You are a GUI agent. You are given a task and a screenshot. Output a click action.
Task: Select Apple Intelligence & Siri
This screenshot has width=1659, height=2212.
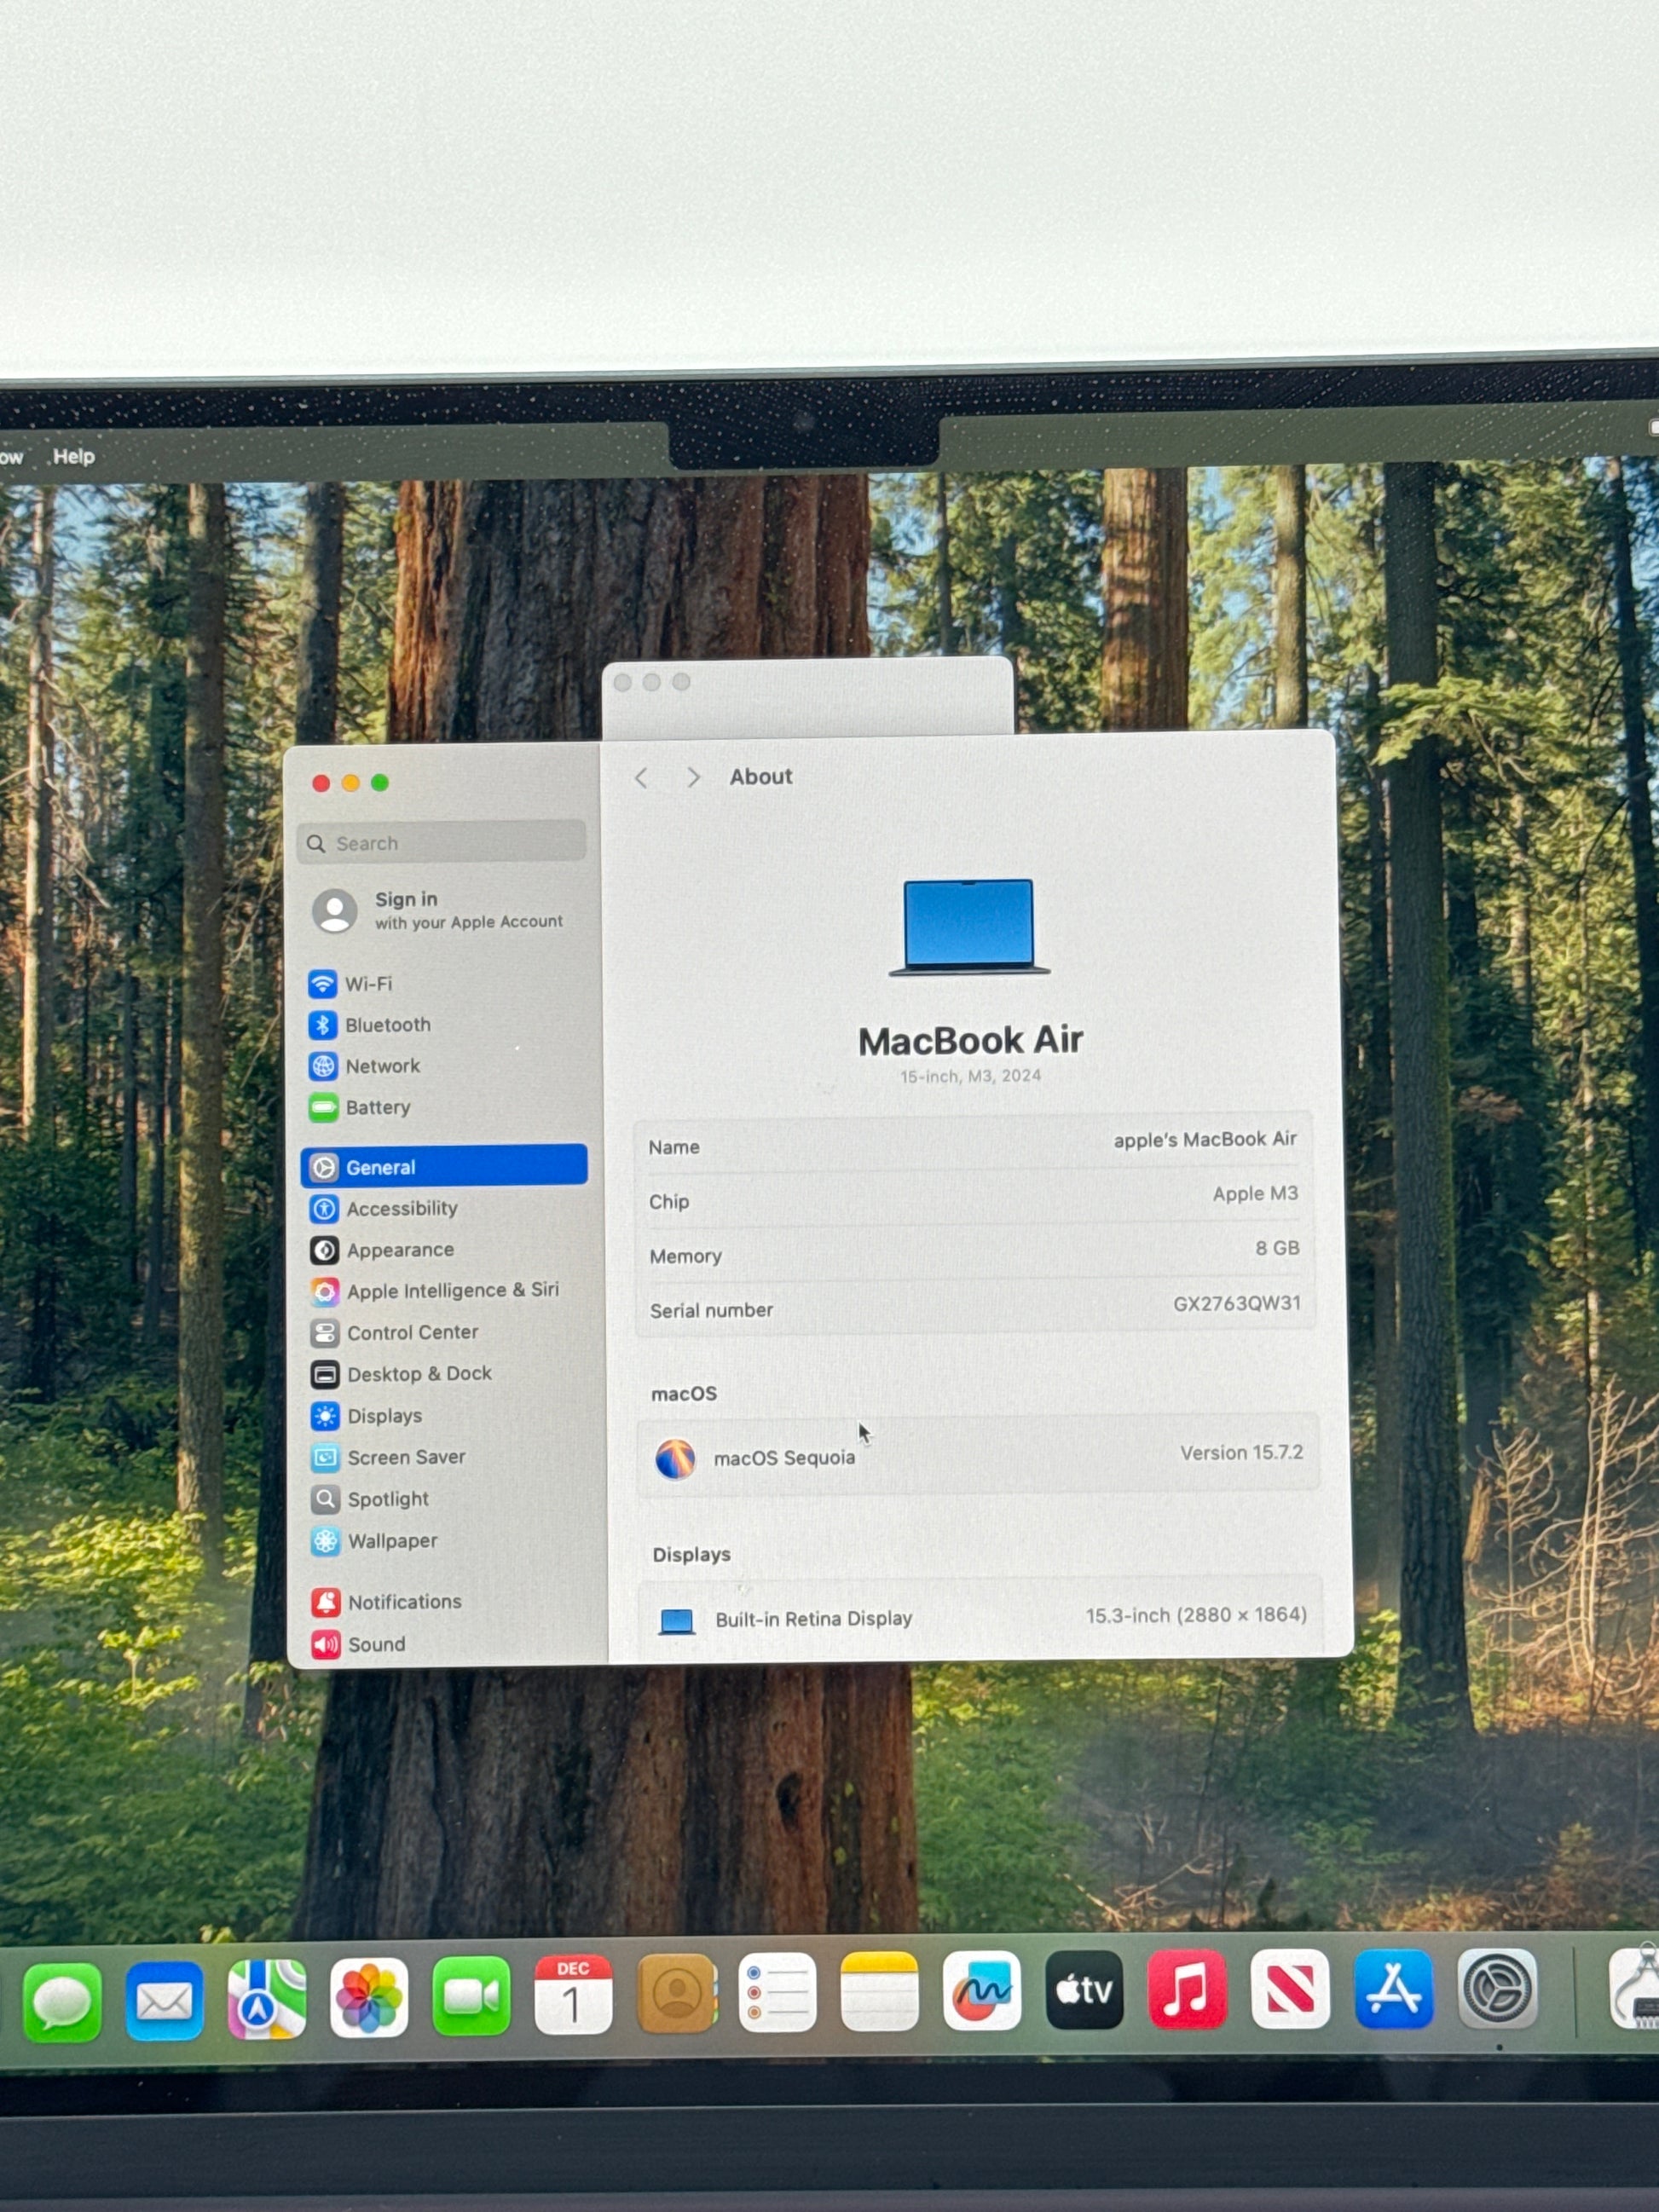pos(451,1291)
